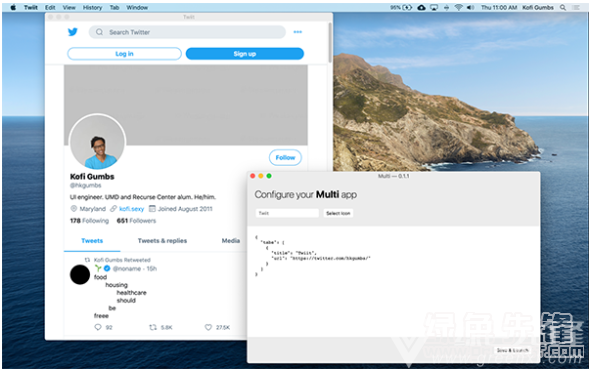
Task: Click the black avatar of @noname
Action: point(80,274)
